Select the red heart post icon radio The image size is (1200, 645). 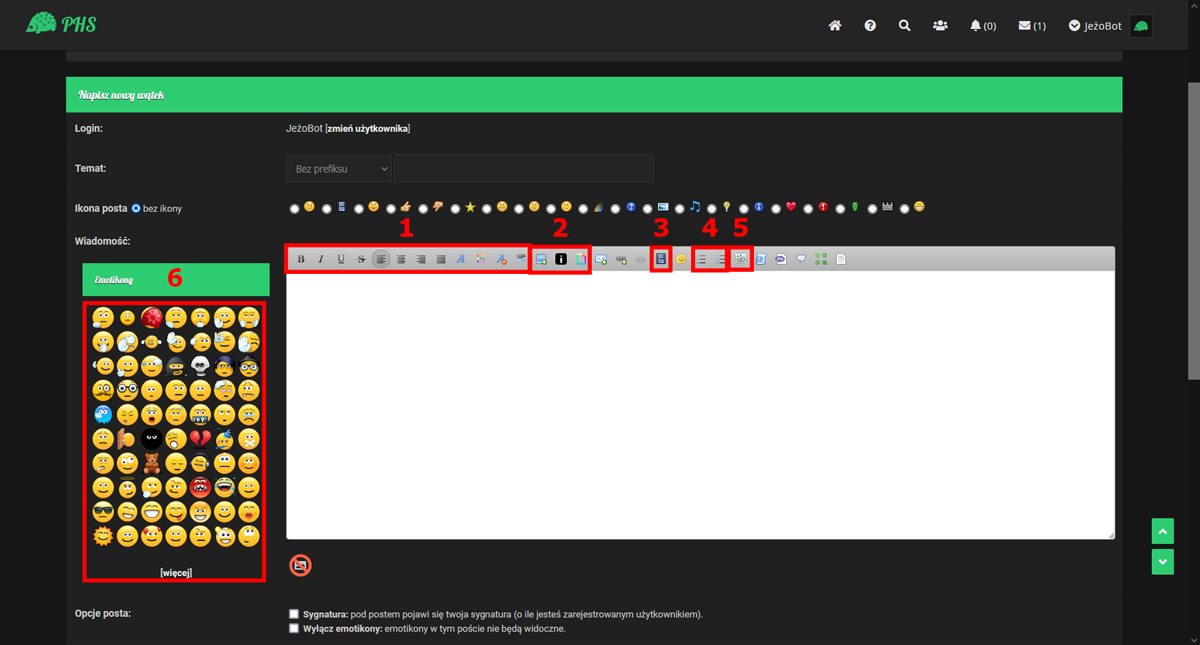point(775,209)
